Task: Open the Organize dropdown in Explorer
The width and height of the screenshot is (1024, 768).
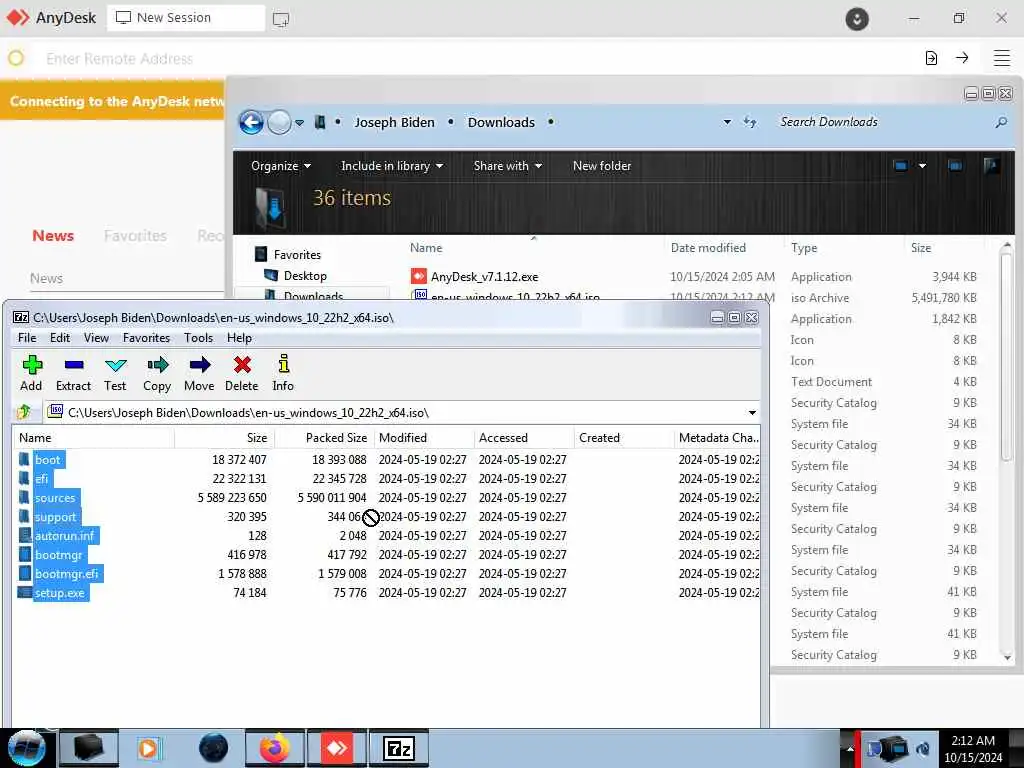Action: click(281, 166)
